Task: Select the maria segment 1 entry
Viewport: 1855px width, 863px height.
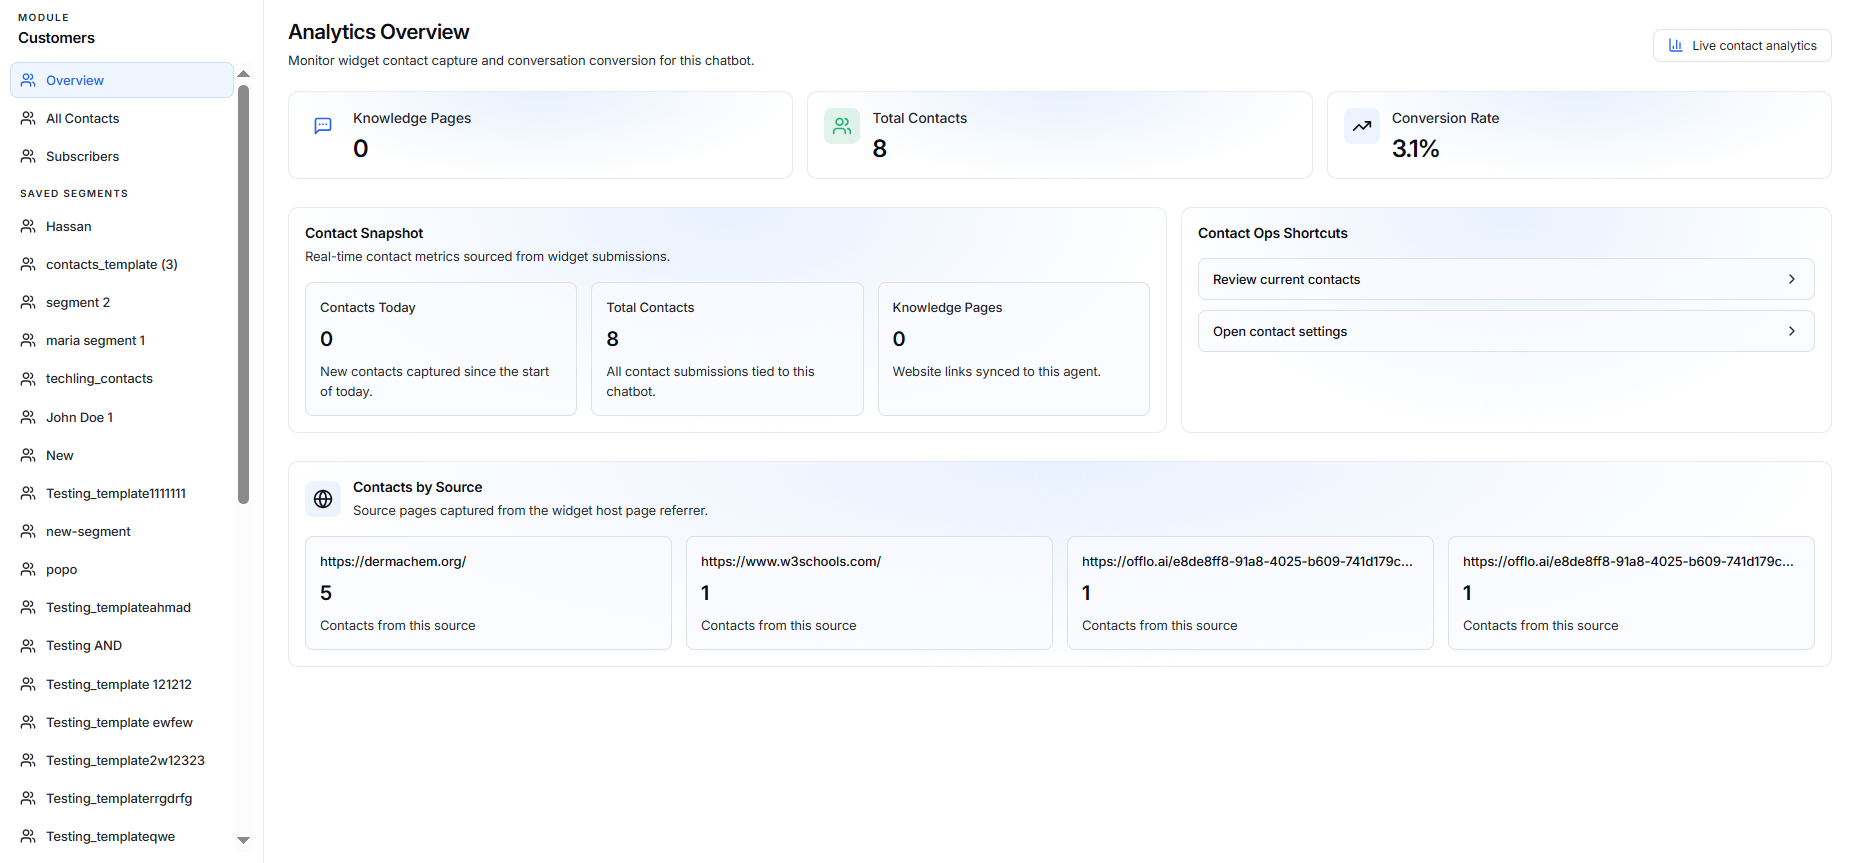Action: 122,340
